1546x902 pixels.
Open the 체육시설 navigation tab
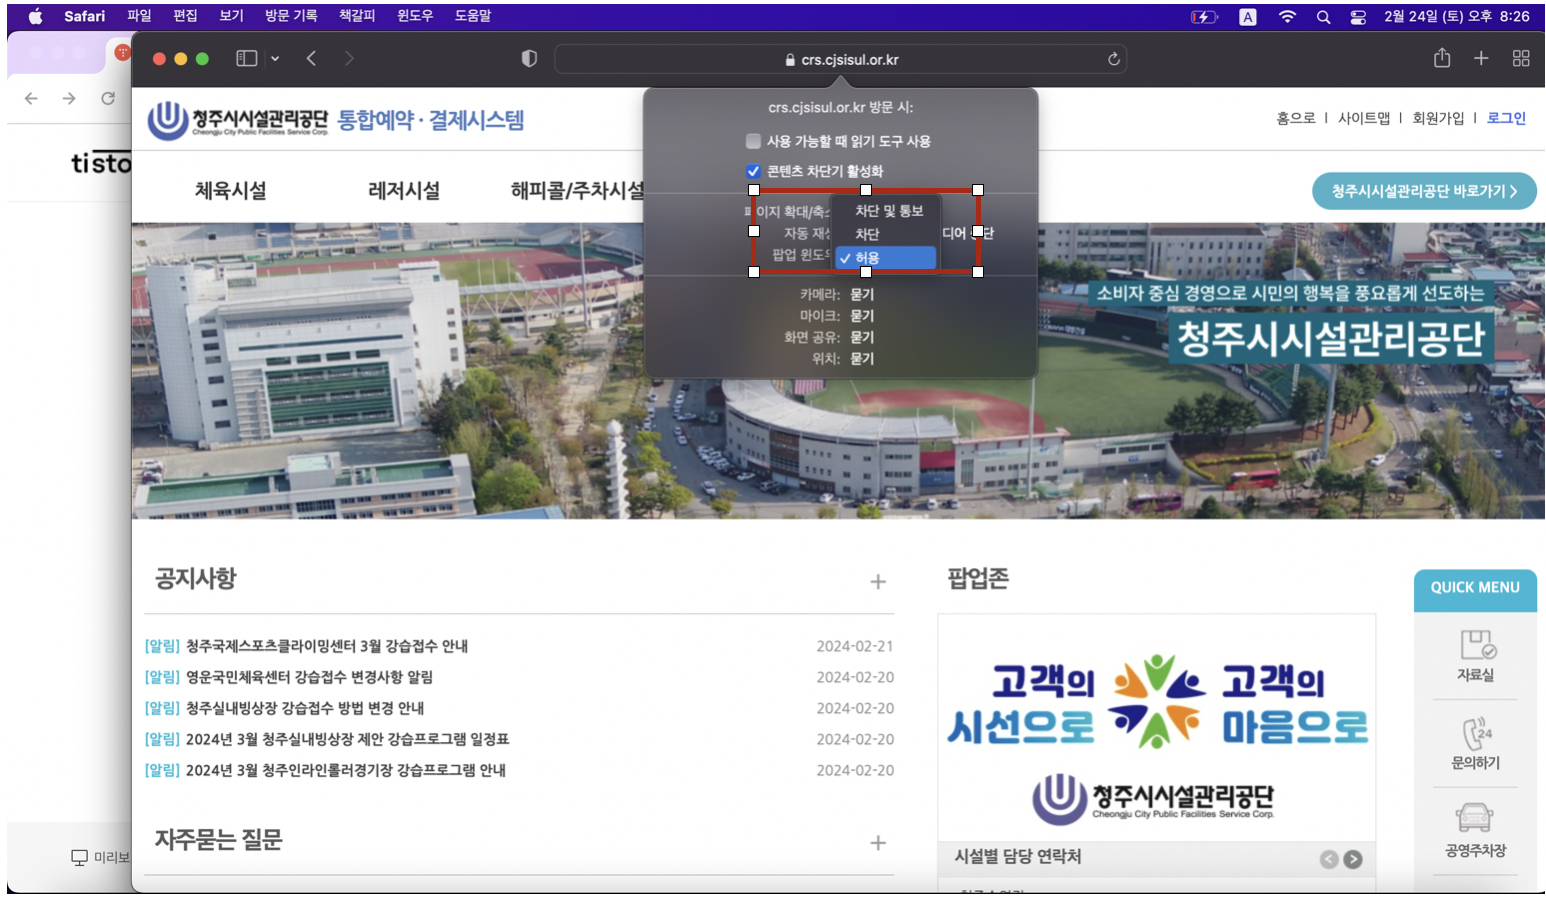tap(231, 190)
